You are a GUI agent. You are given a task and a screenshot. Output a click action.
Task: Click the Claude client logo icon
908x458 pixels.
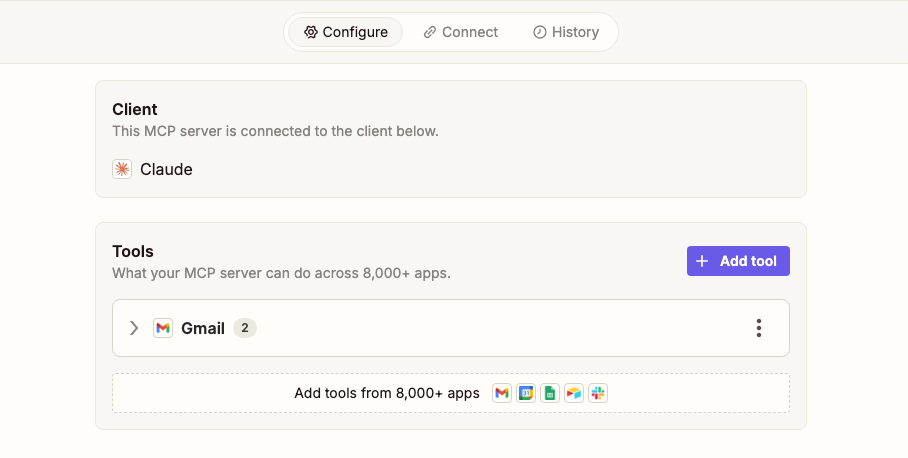point(122,169)
